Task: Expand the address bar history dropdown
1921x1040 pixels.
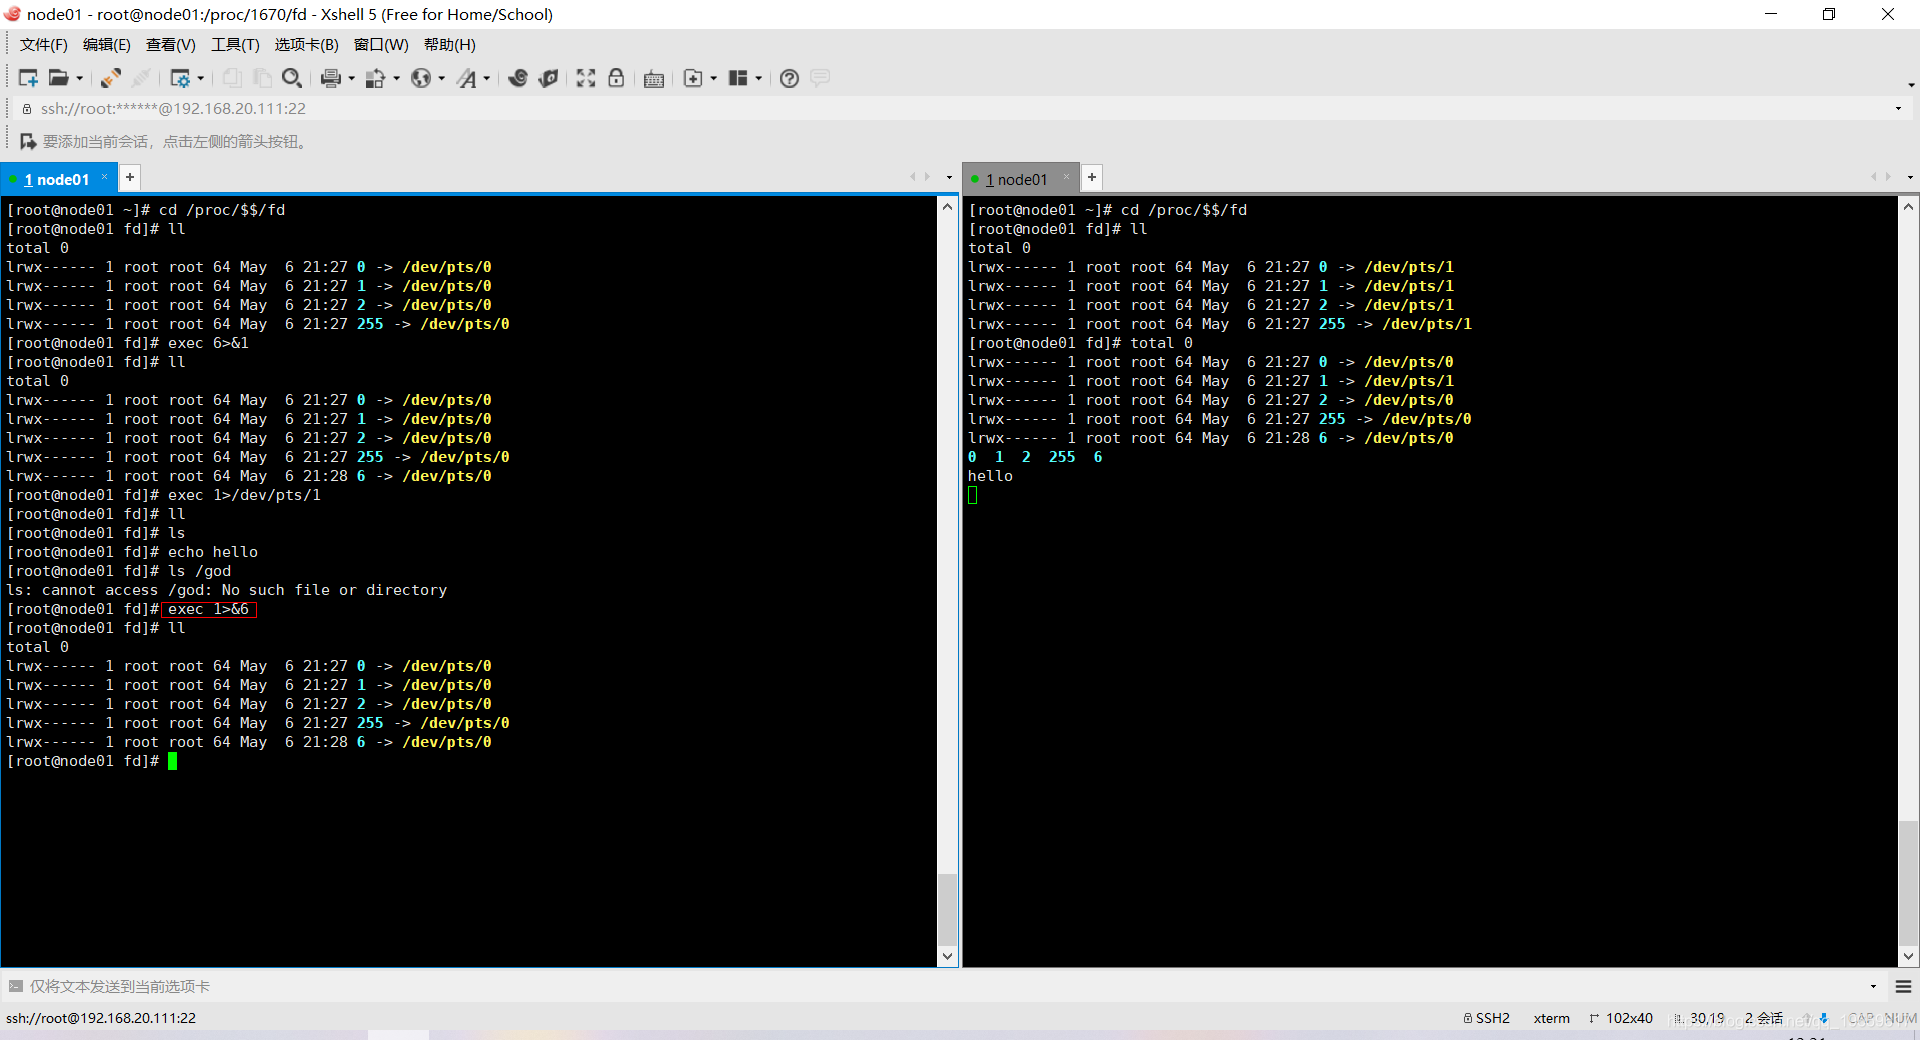Action: [x=1898, y=109]
